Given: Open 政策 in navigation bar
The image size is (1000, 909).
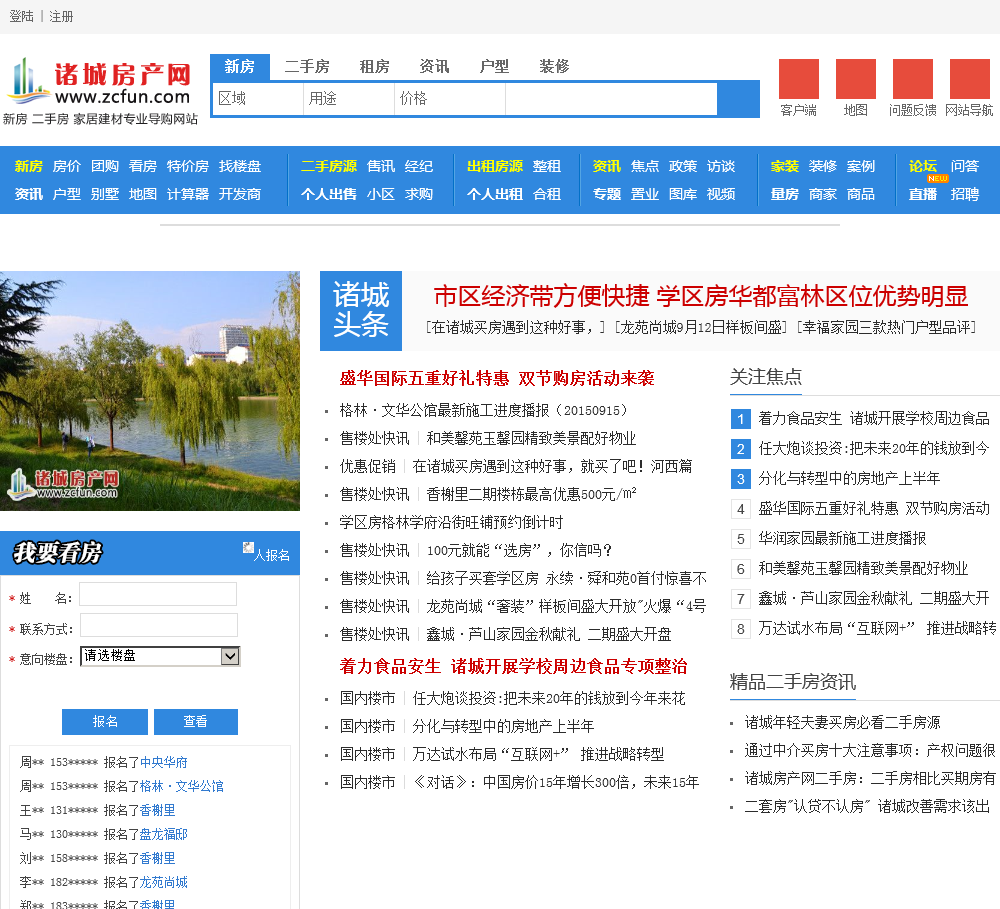Looking at the screenshot, I should pos(683,166).
